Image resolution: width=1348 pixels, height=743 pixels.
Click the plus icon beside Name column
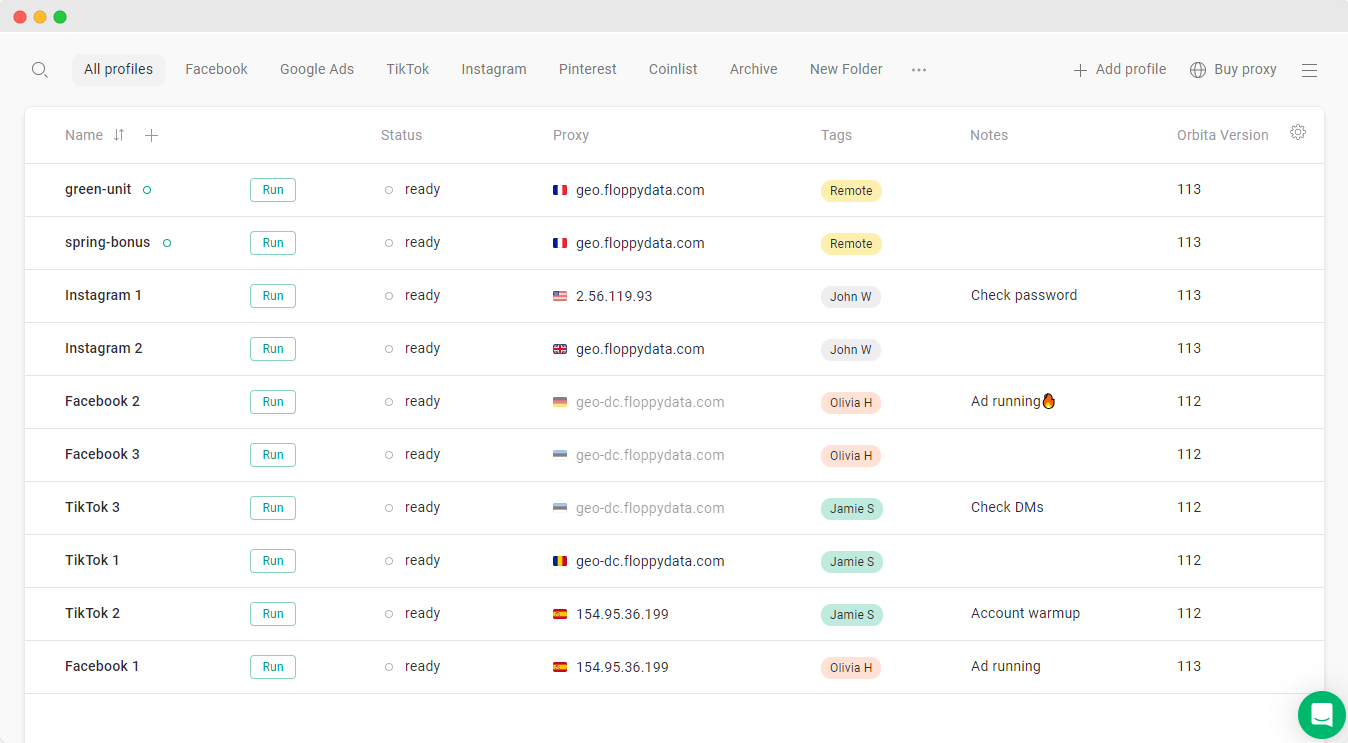[151, 135]
